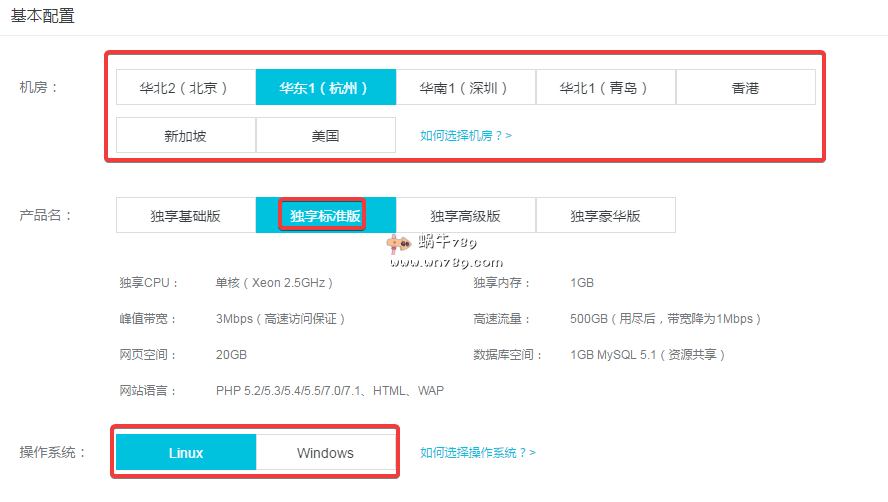Image resolution: width=888 pixels, height=502 pixels.
Task: Select the 华南1（深圳） data center
Action: (x=466, y=87)
